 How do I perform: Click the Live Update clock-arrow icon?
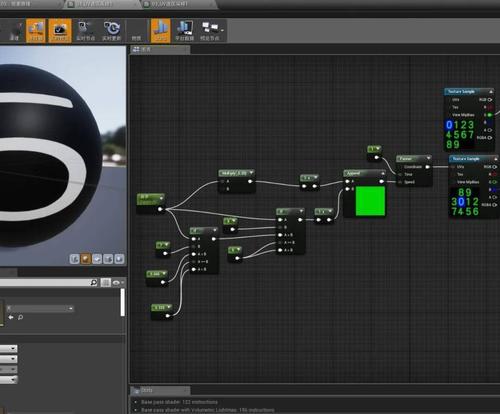tap(111, 30)
